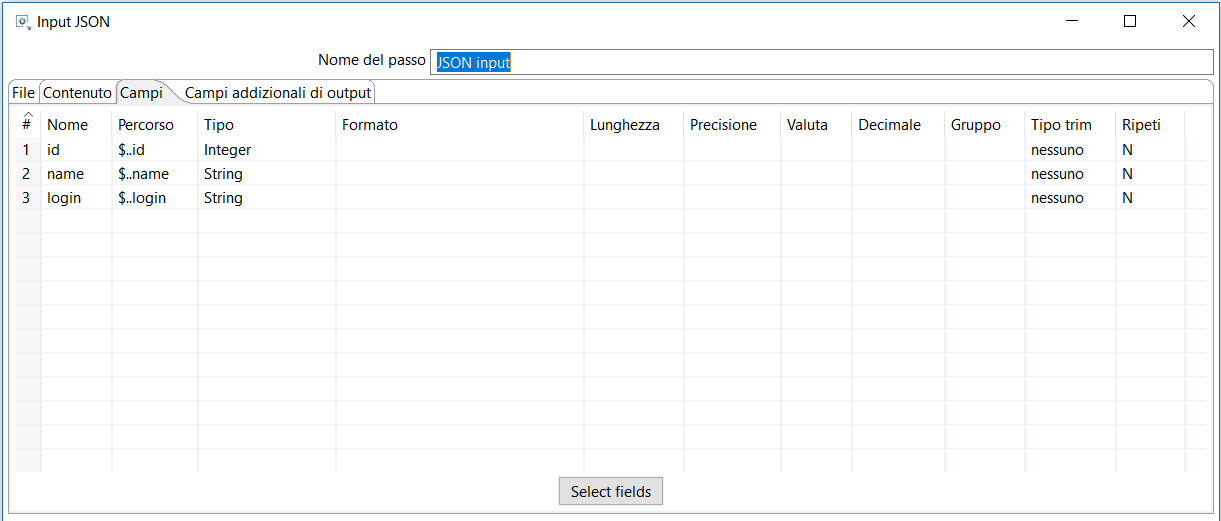Click Ripeti 'N' cell in login row
1221x521 pixels.
(x=1150, y=198)
